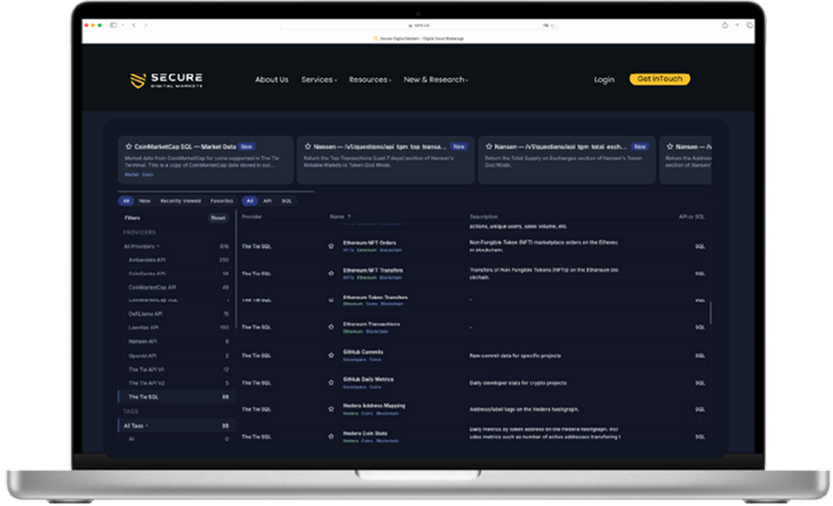Filter by API type pill
This screenshot has height=506, width=833.
[267, 201]
